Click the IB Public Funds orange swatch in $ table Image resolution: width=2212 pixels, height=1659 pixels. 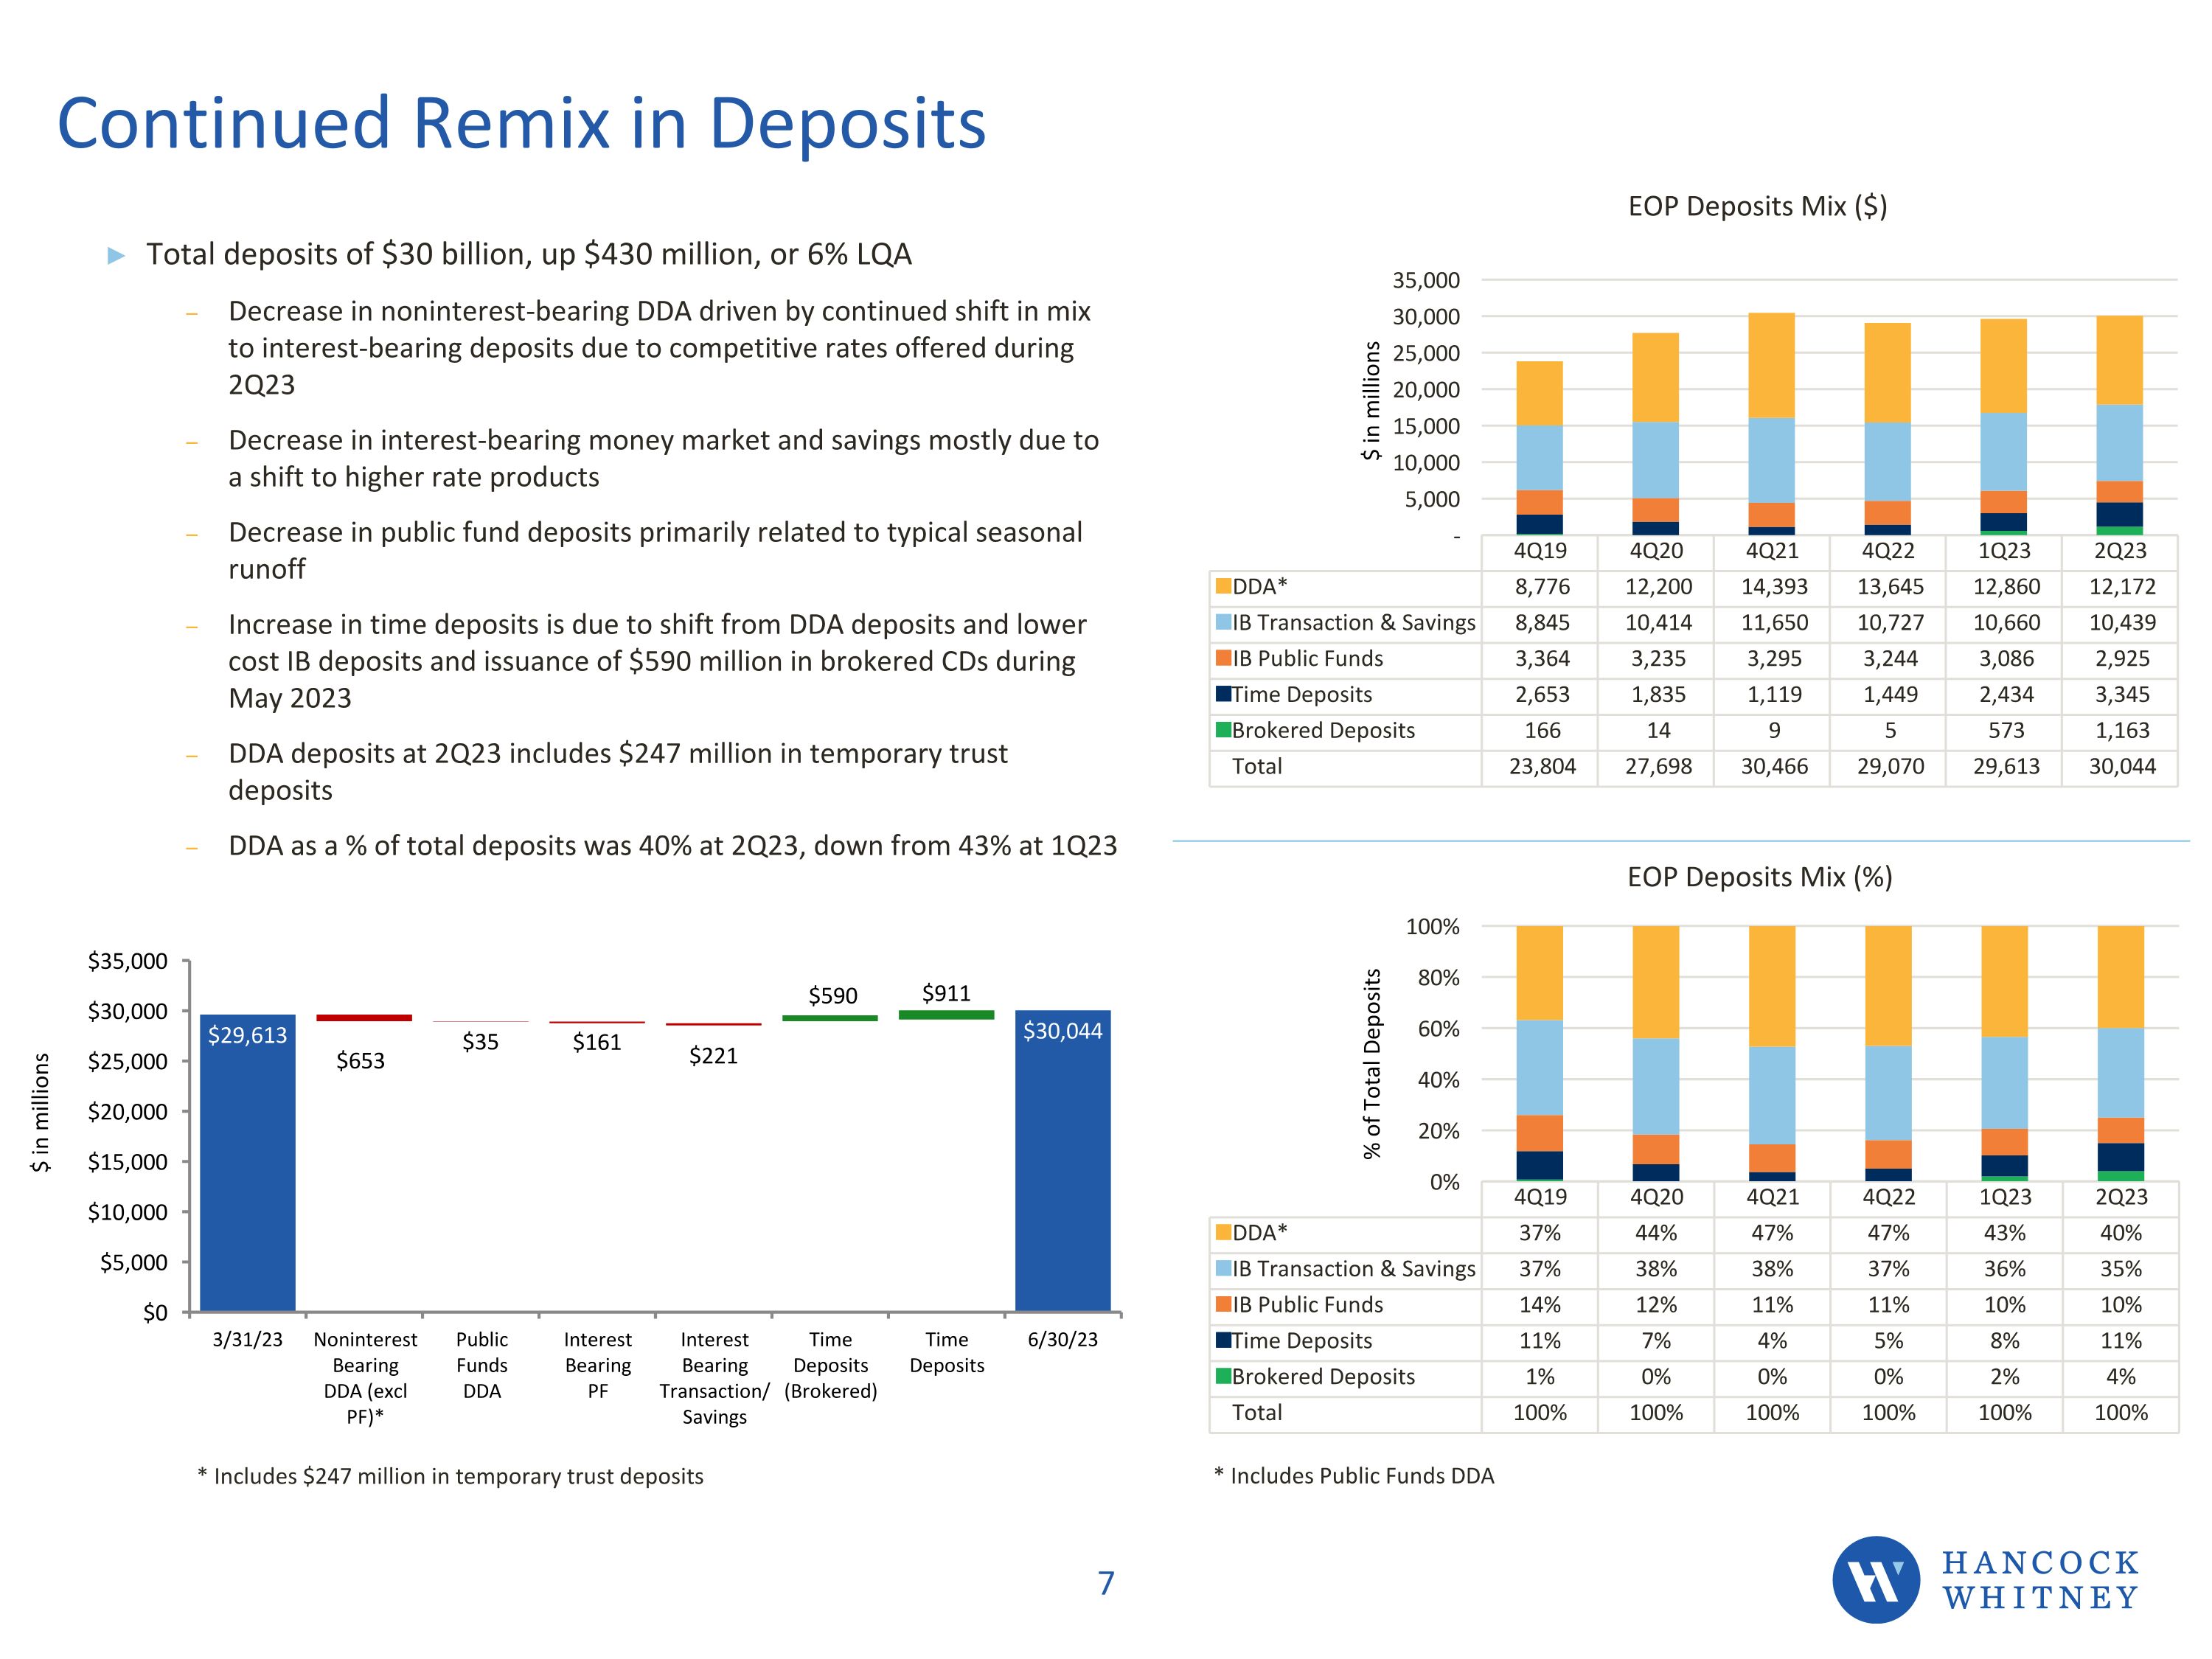tap(1223, 658)
